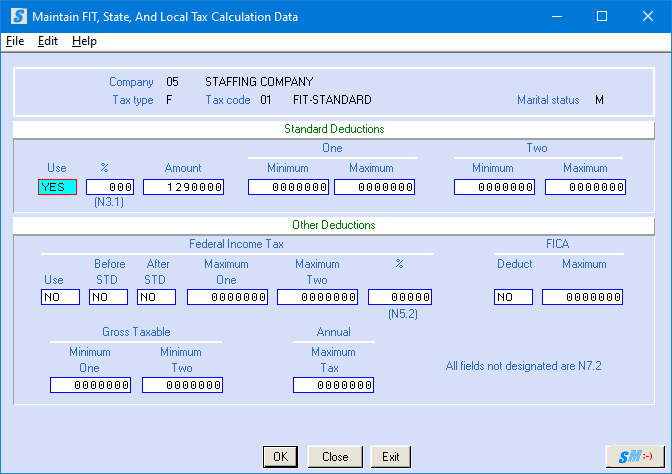Click Gross Taxable Minimum One field
This screenshot has height=474, width=672.
90,385
